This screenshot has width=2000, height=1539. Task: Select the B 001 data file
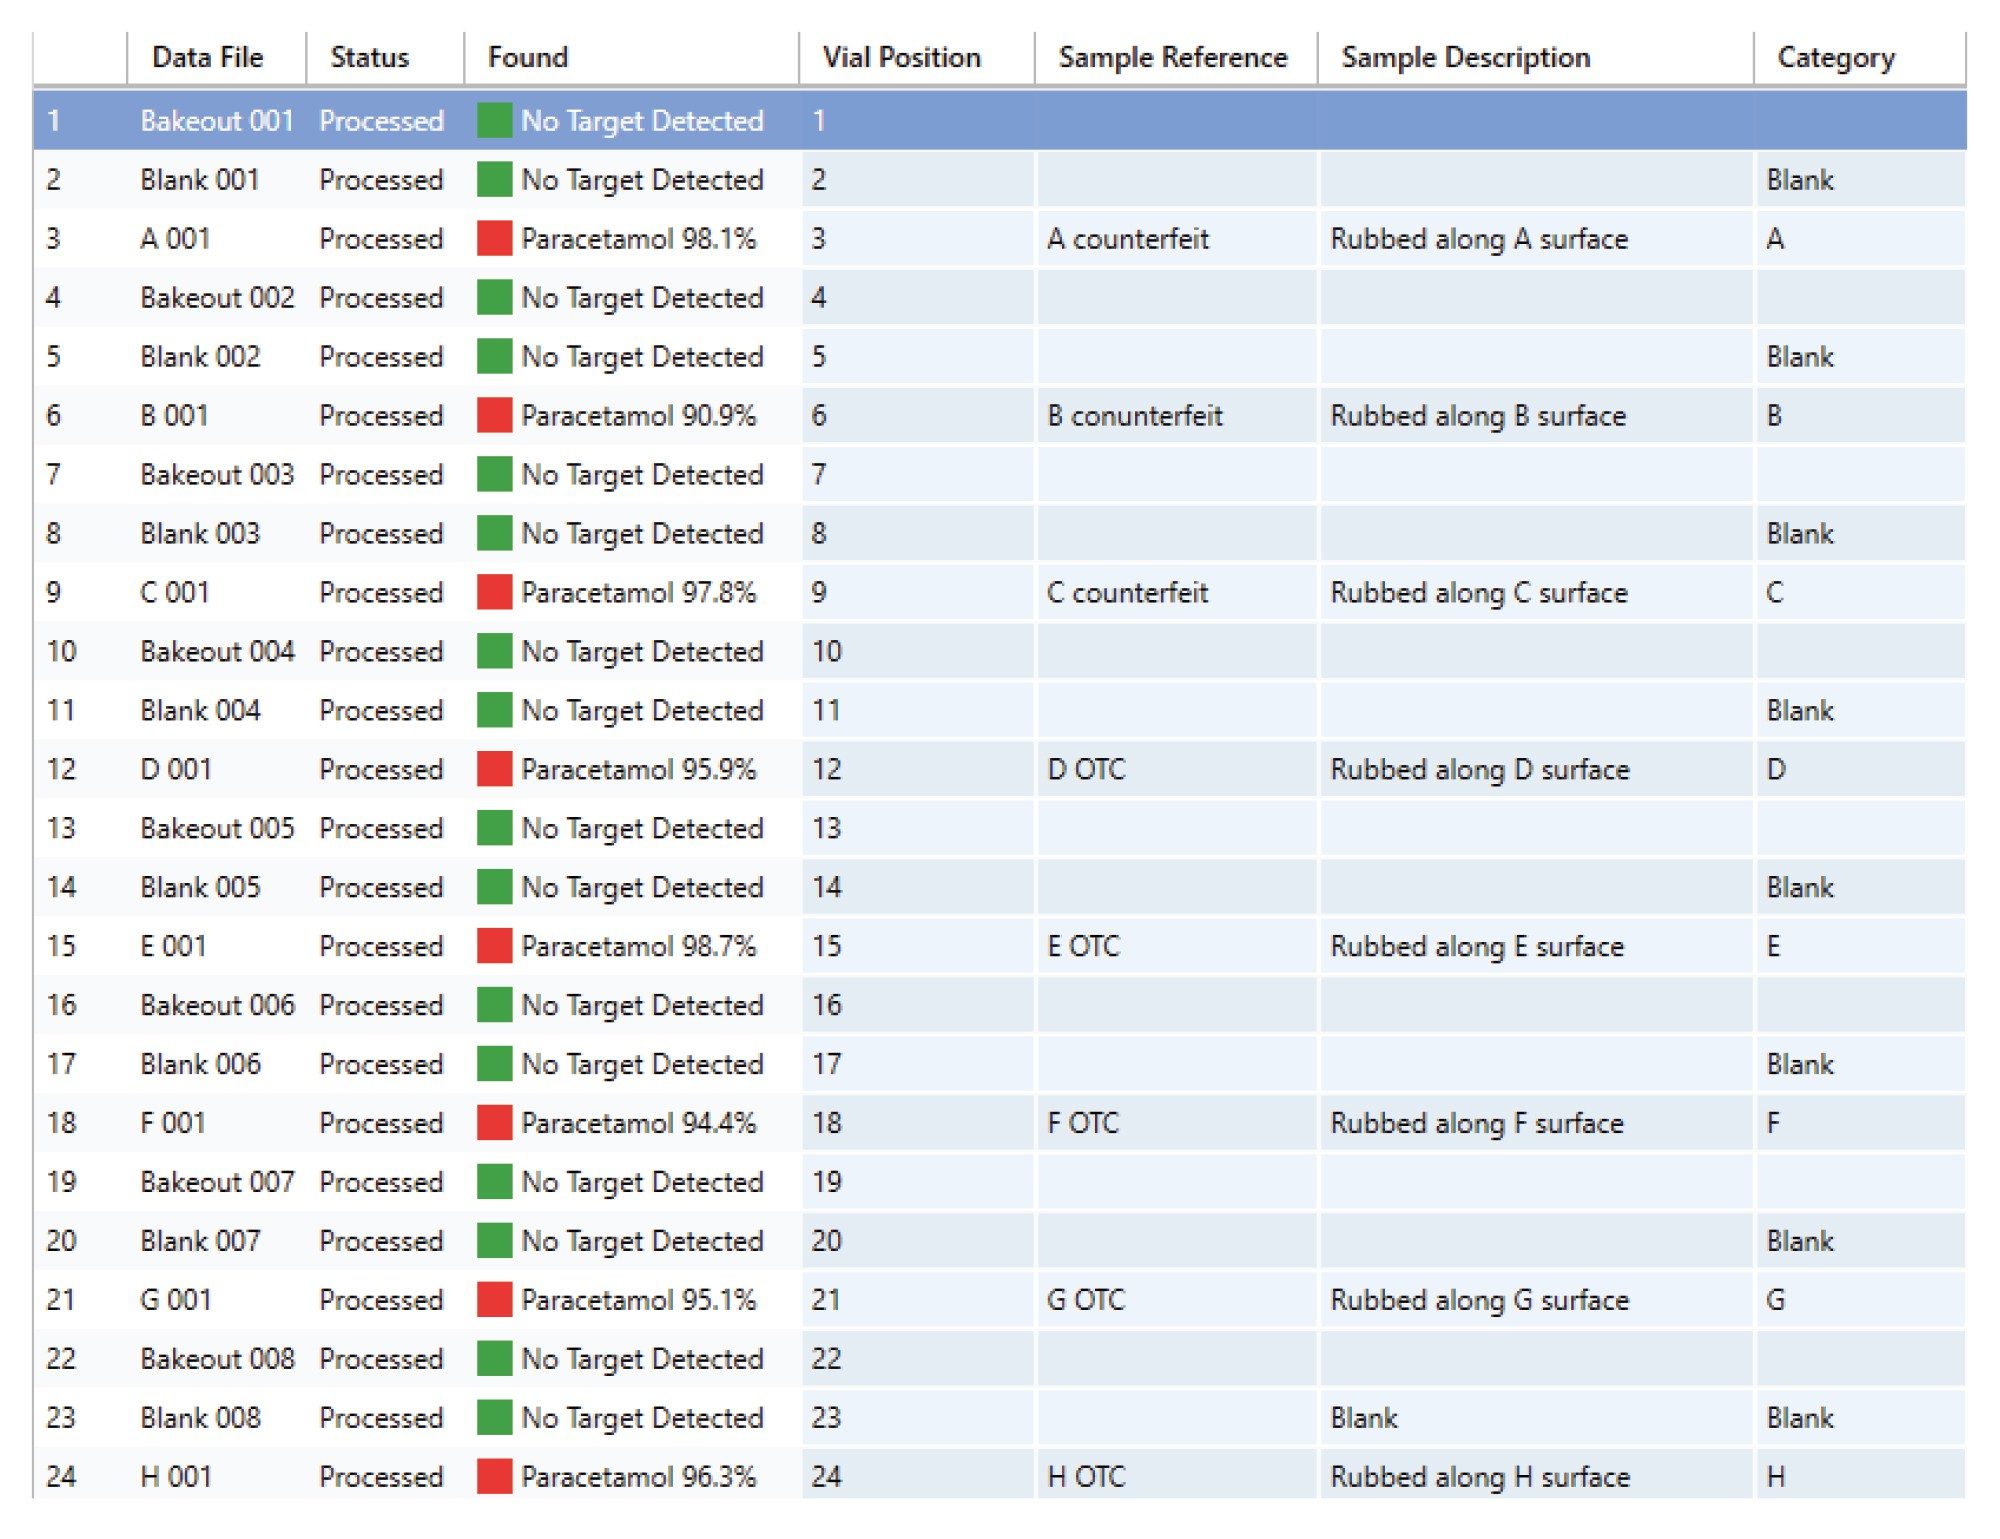174,416
